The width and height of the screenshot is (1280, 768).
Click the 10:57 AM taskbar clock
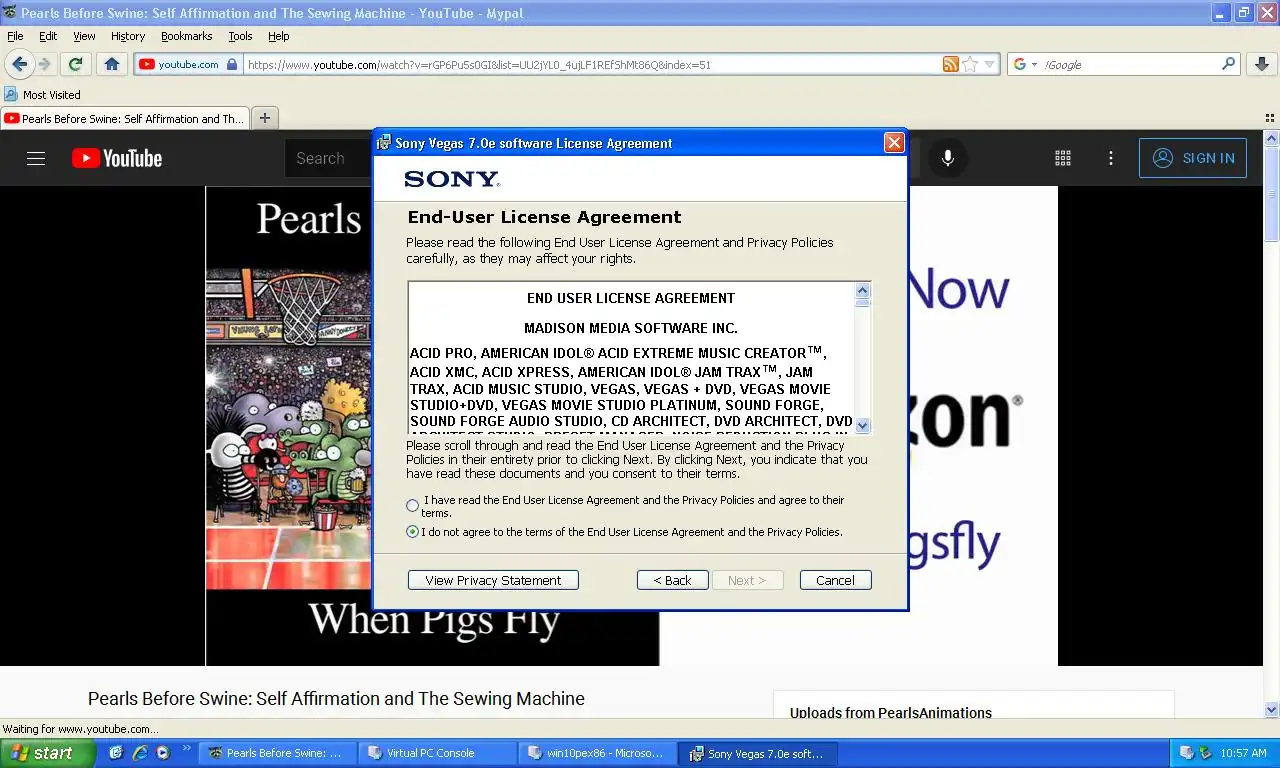tap(1244, 753)
